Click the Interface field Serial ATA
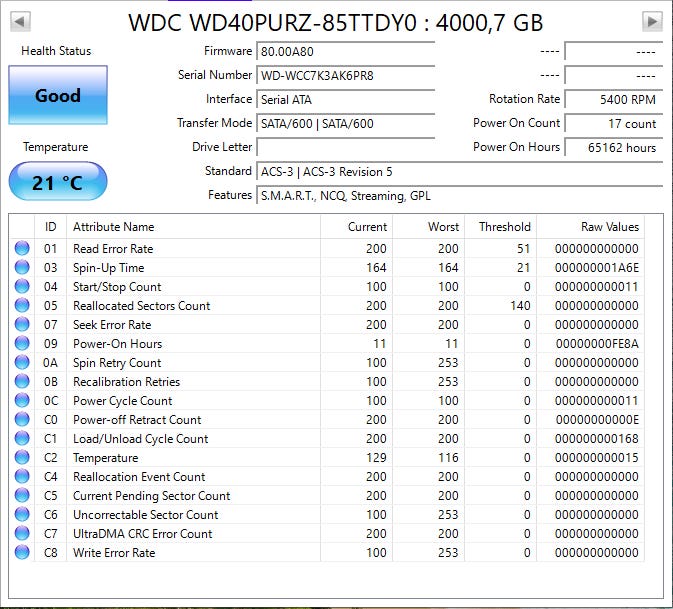 346,100
